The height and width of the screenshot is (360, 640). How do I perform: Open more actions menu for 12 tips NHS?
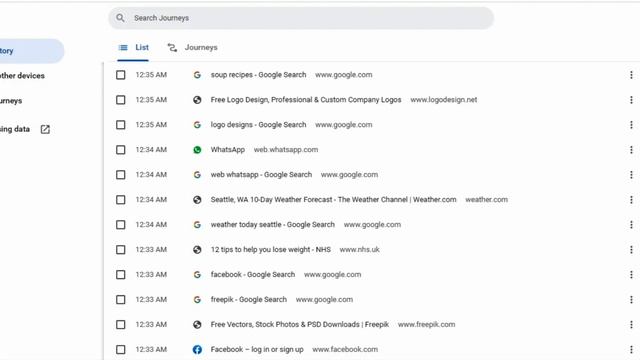(631, 250)
